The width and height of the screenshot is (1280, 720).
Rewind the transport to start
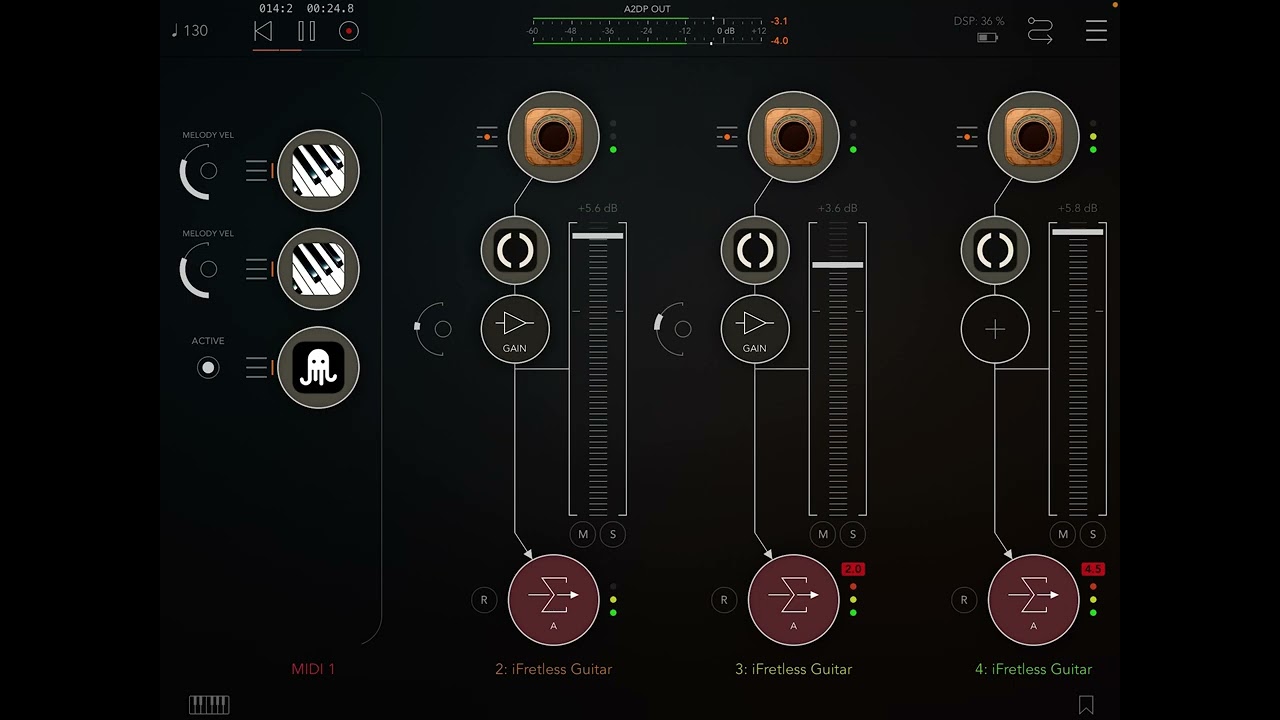click(263, 31)
